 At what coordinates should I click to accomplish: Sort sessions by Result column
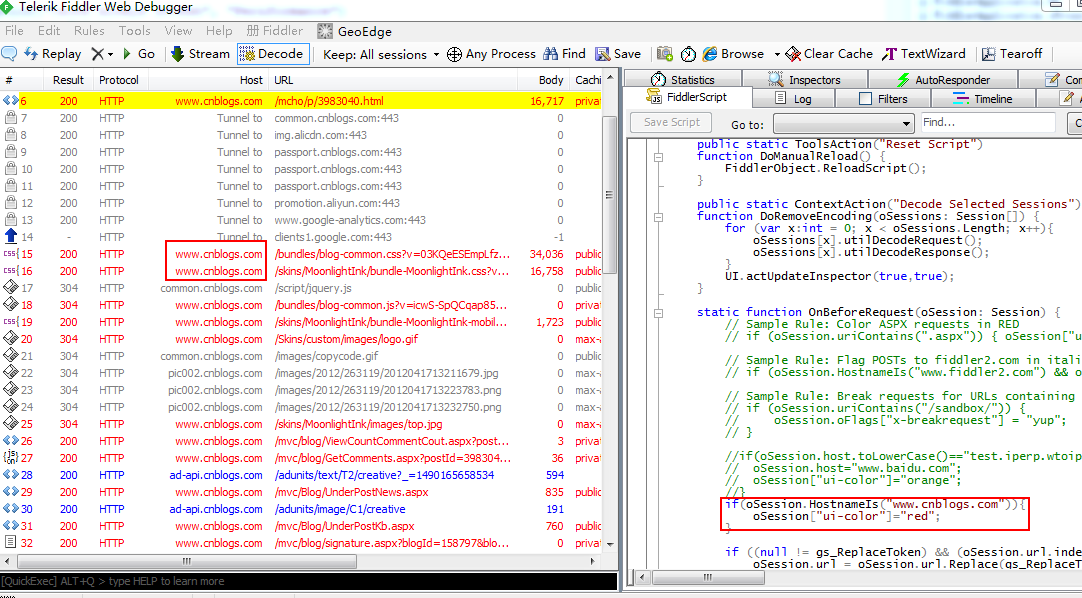(68, 80)
